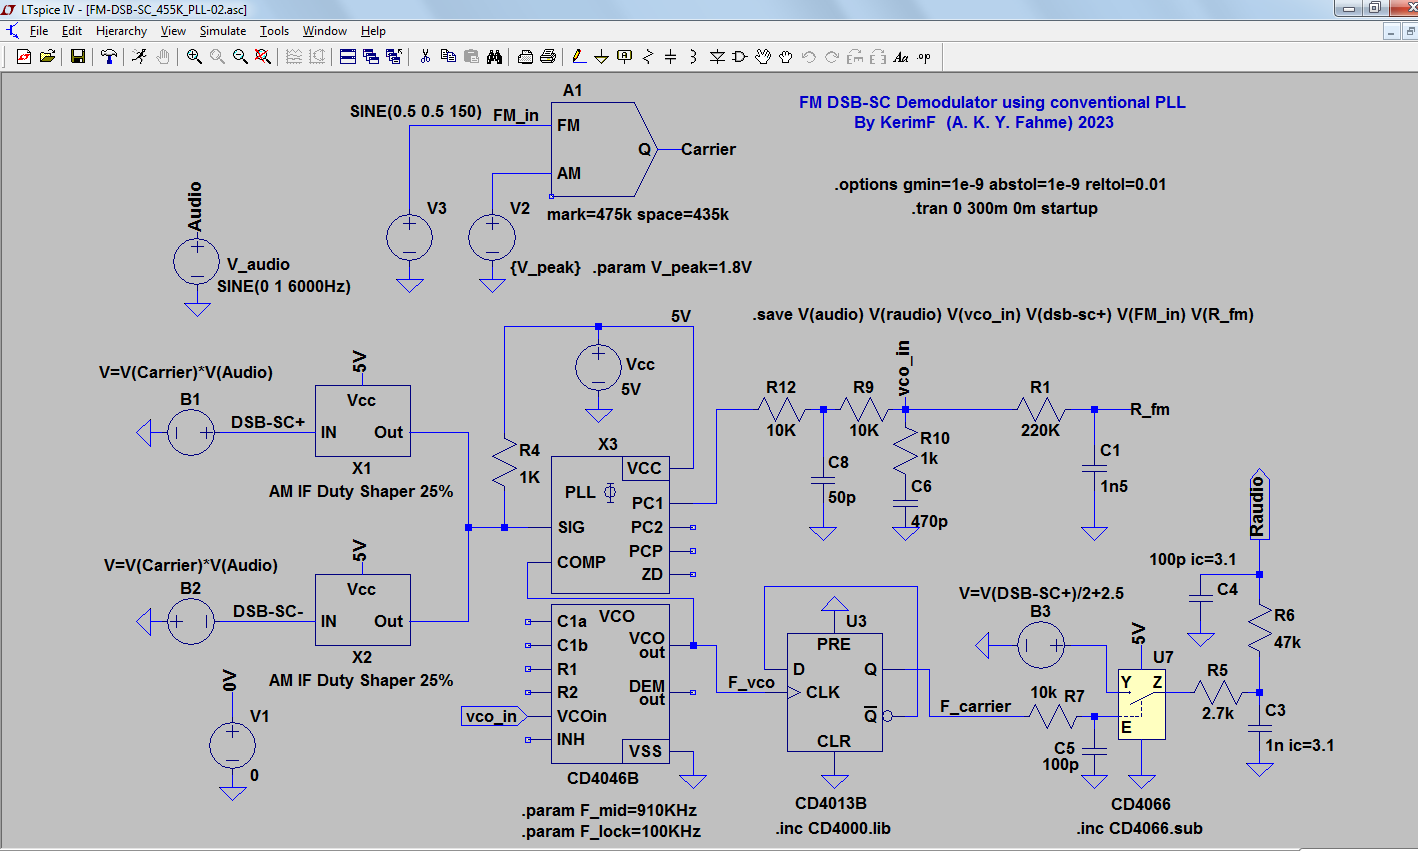Choose the inductor placement tool

(694, 57)
